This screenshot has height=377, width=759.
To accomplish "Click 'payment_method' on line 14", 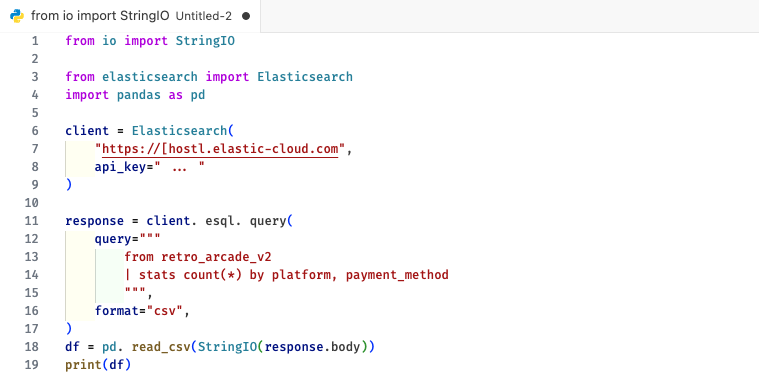I will point(397,275).
